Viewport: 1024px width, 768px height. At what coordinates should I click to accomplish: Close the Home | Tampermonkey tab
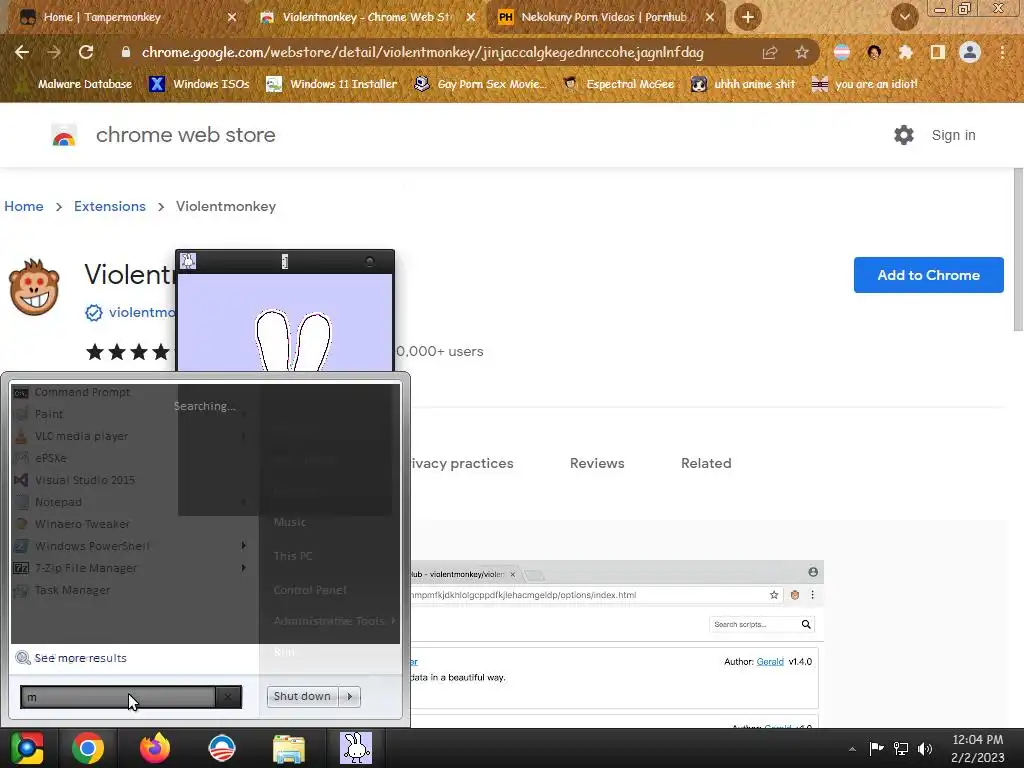232,17
